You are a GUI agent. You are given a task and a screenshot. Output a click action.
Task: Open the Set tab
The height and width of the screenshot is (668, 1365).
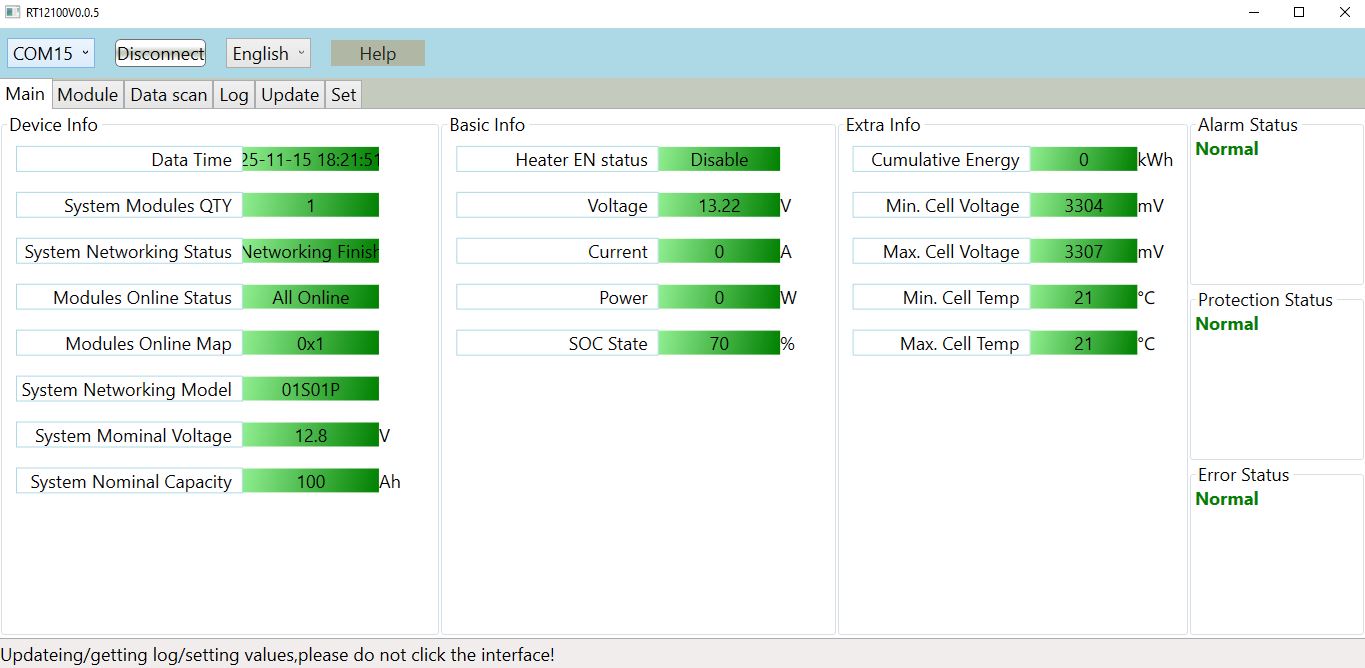343,95
